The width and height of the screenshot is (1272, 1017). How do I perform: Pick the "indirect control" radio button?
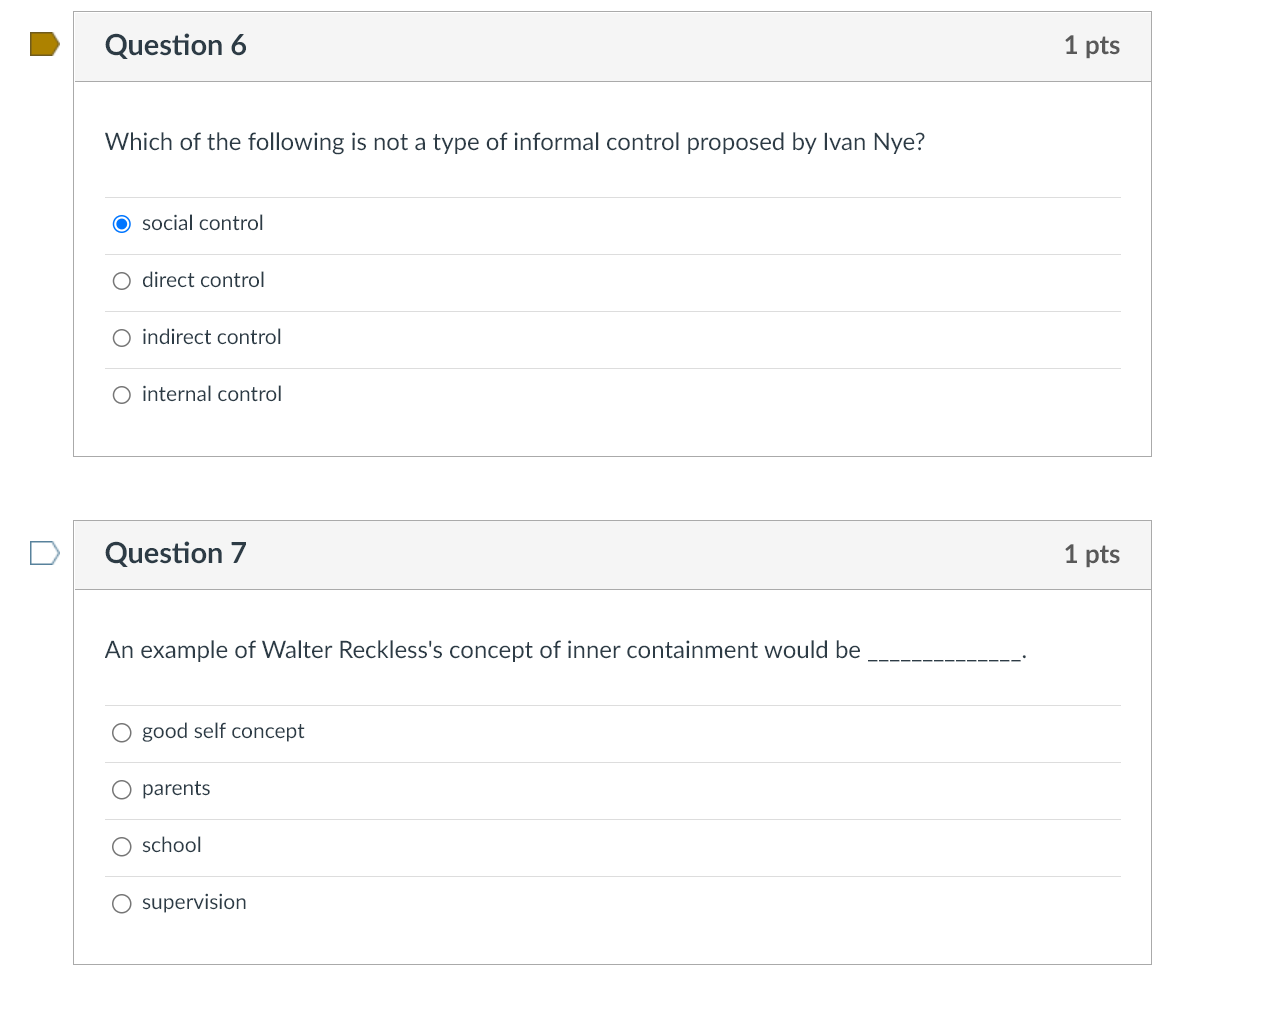point(122,338)
